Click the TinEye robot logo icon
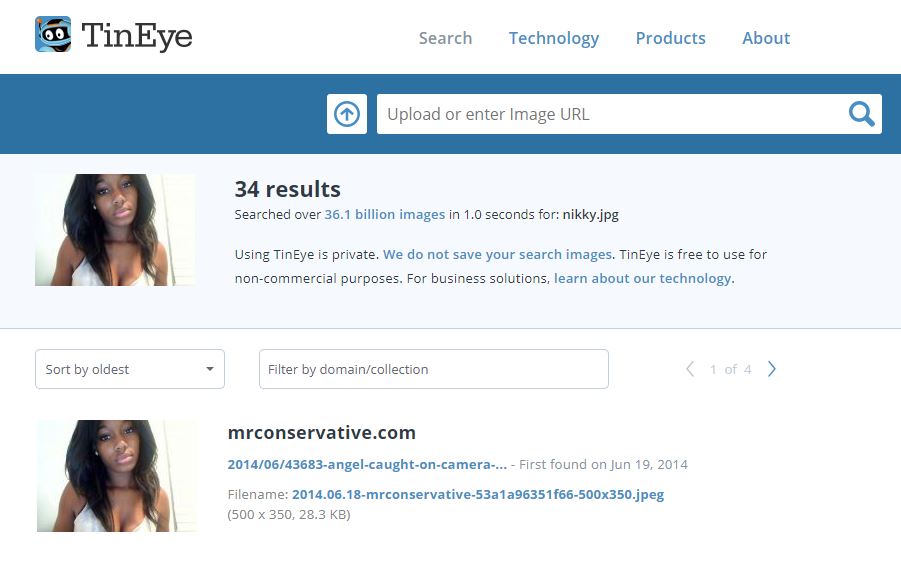Viewport: 901px width, 576px height. coord(53,35)
